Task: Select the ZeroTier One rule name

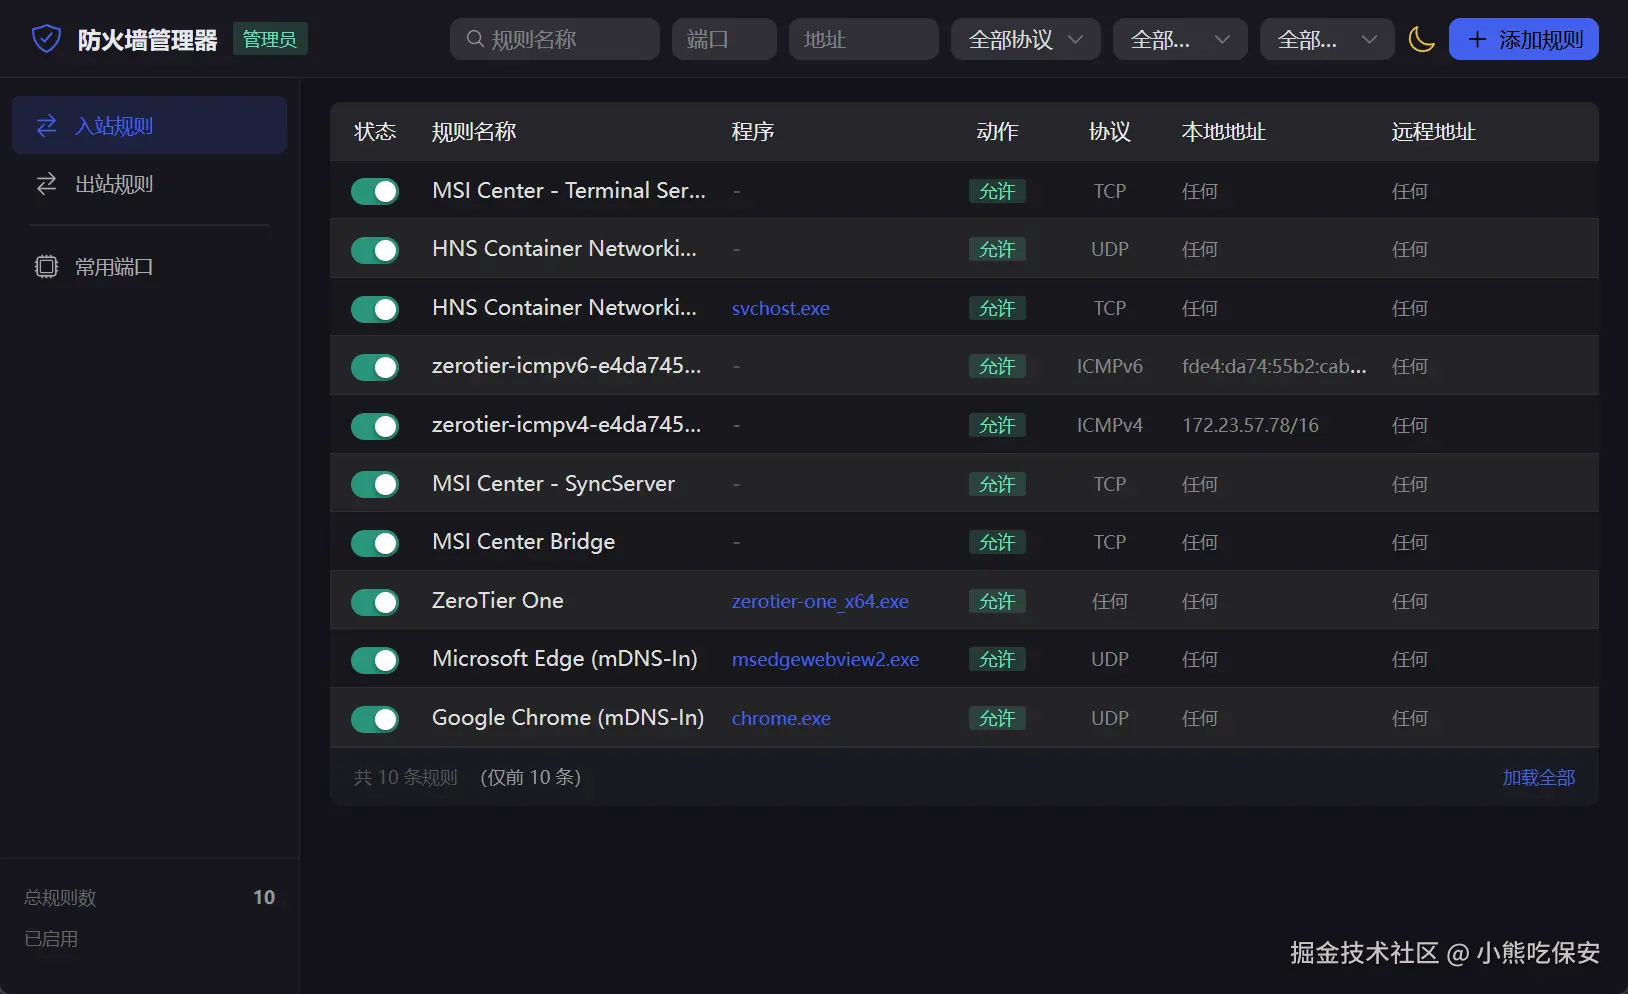Action: click(x=498, y=600)
